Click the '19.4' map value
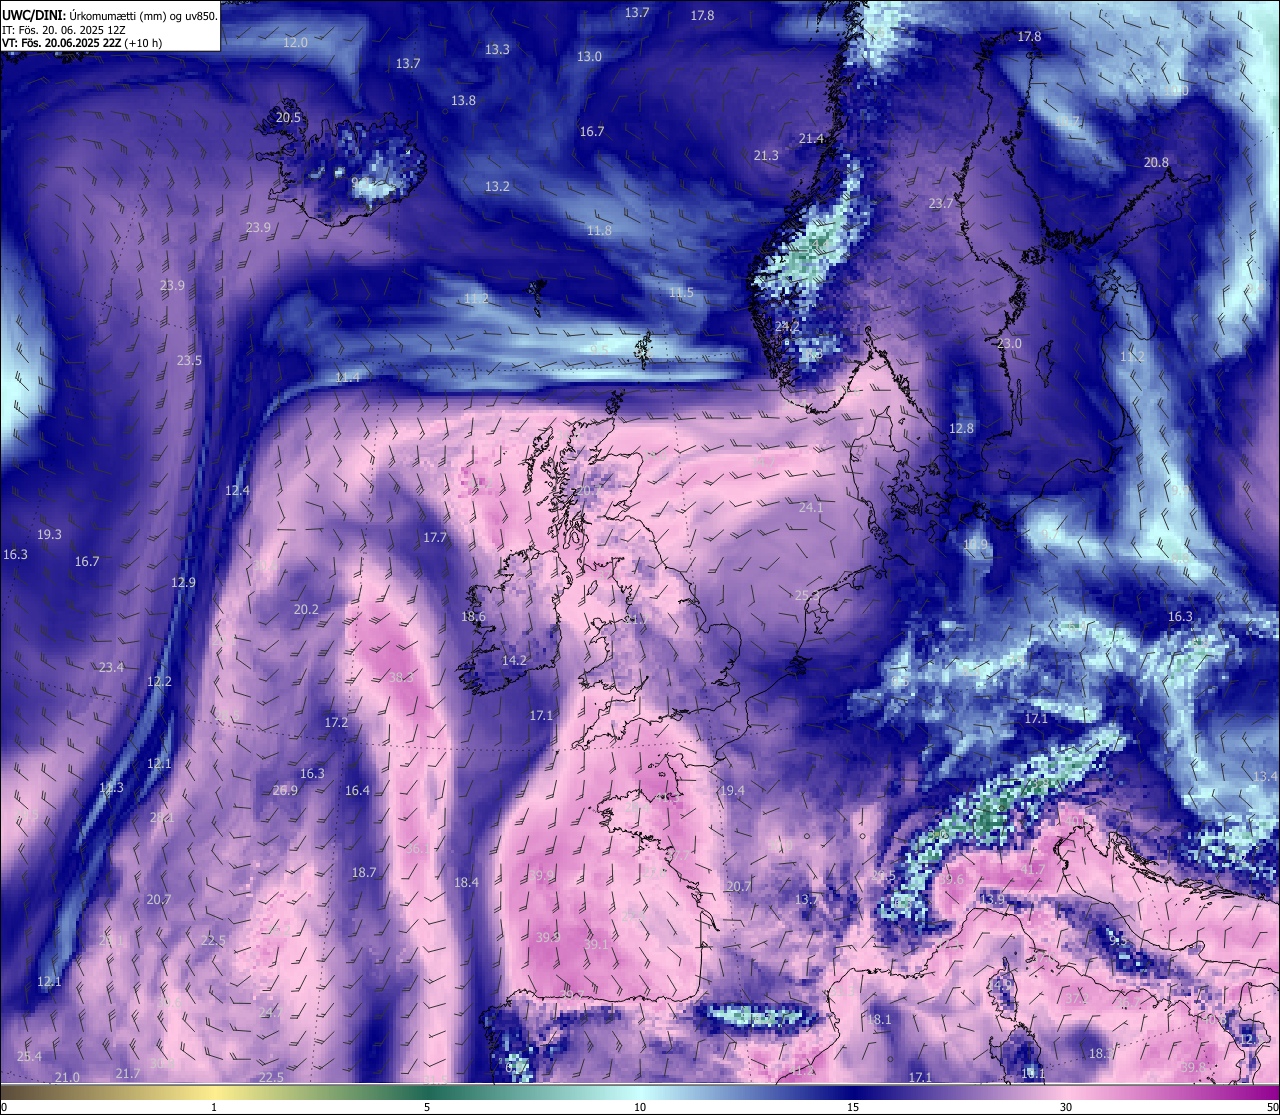1280x1115 pixels. (x=732, y=790)
